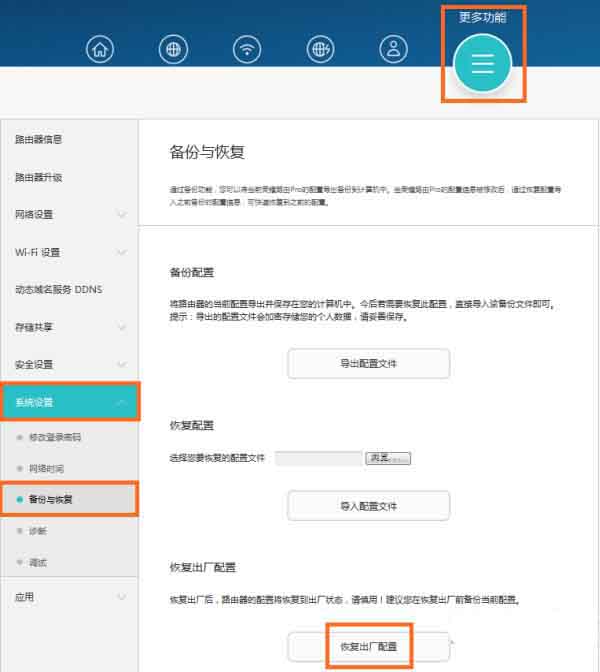Expand the Wi-Fi 设置 chevron
The image size is (600, 672).
[122, 252]
